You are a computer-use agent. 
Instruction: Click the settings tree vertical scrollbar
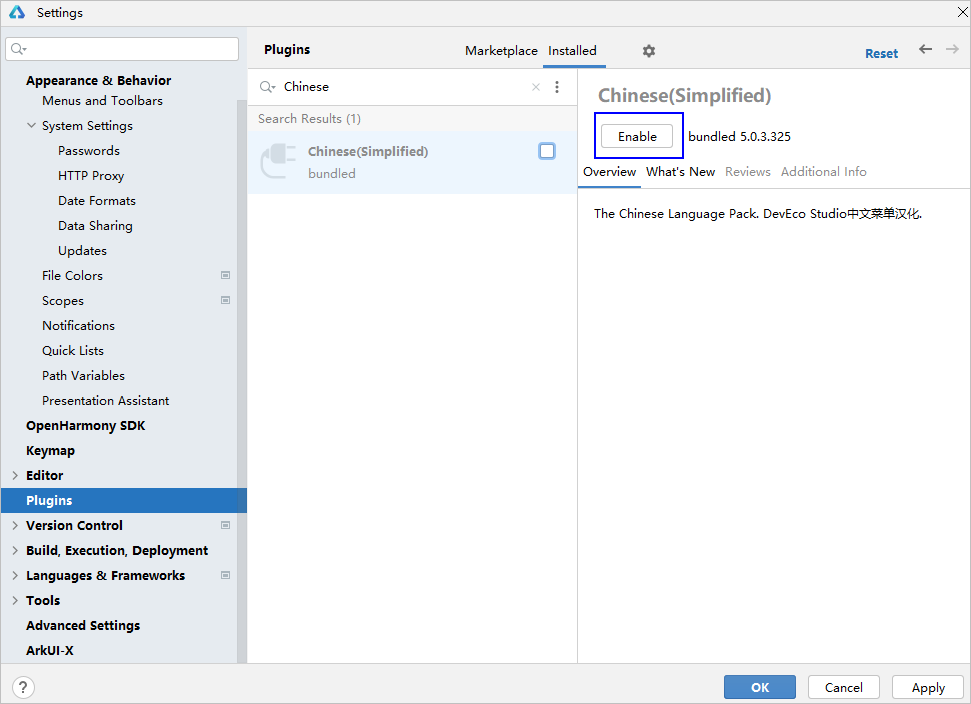pos(242,381)
